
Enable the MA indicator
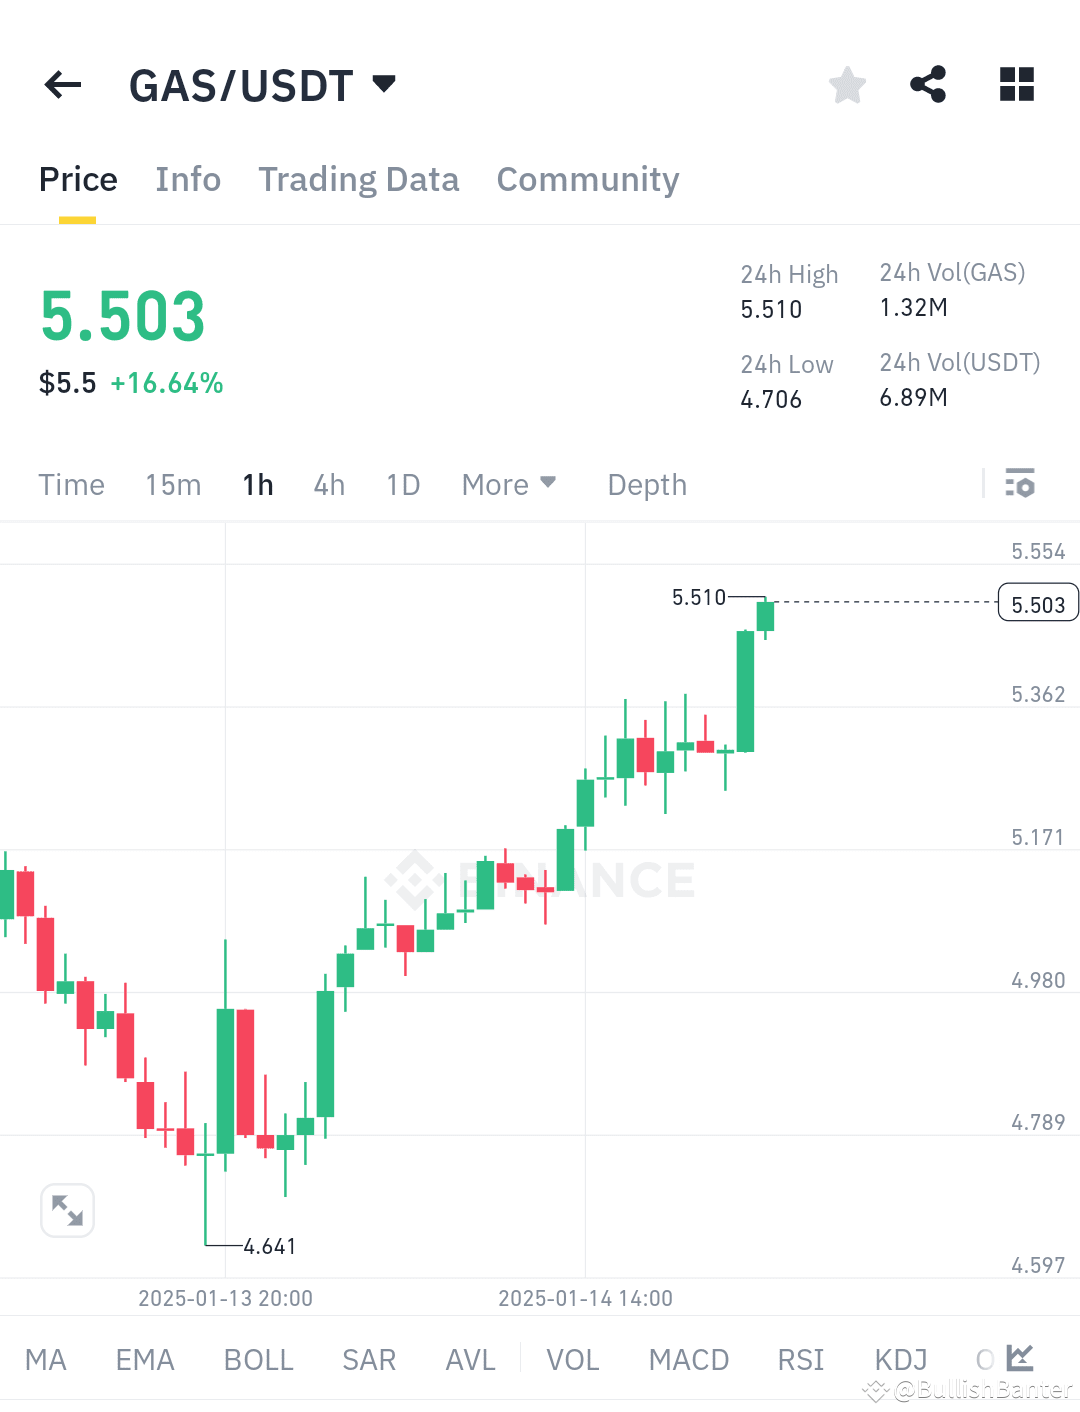[46, 1358]
